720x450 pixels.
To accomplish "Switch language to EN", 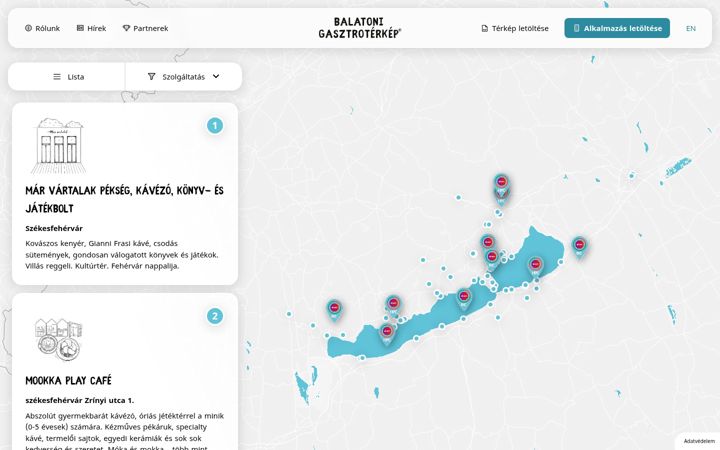I will click(691, 28).
